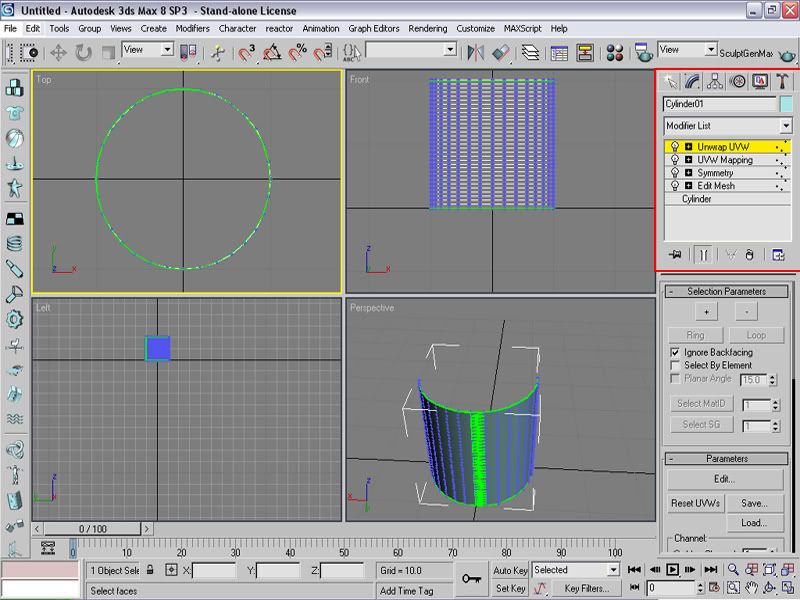The height and width of the screenshot is (600, 800).
Task: Open the Modifier List dropdown
Action: click(786, 126)
